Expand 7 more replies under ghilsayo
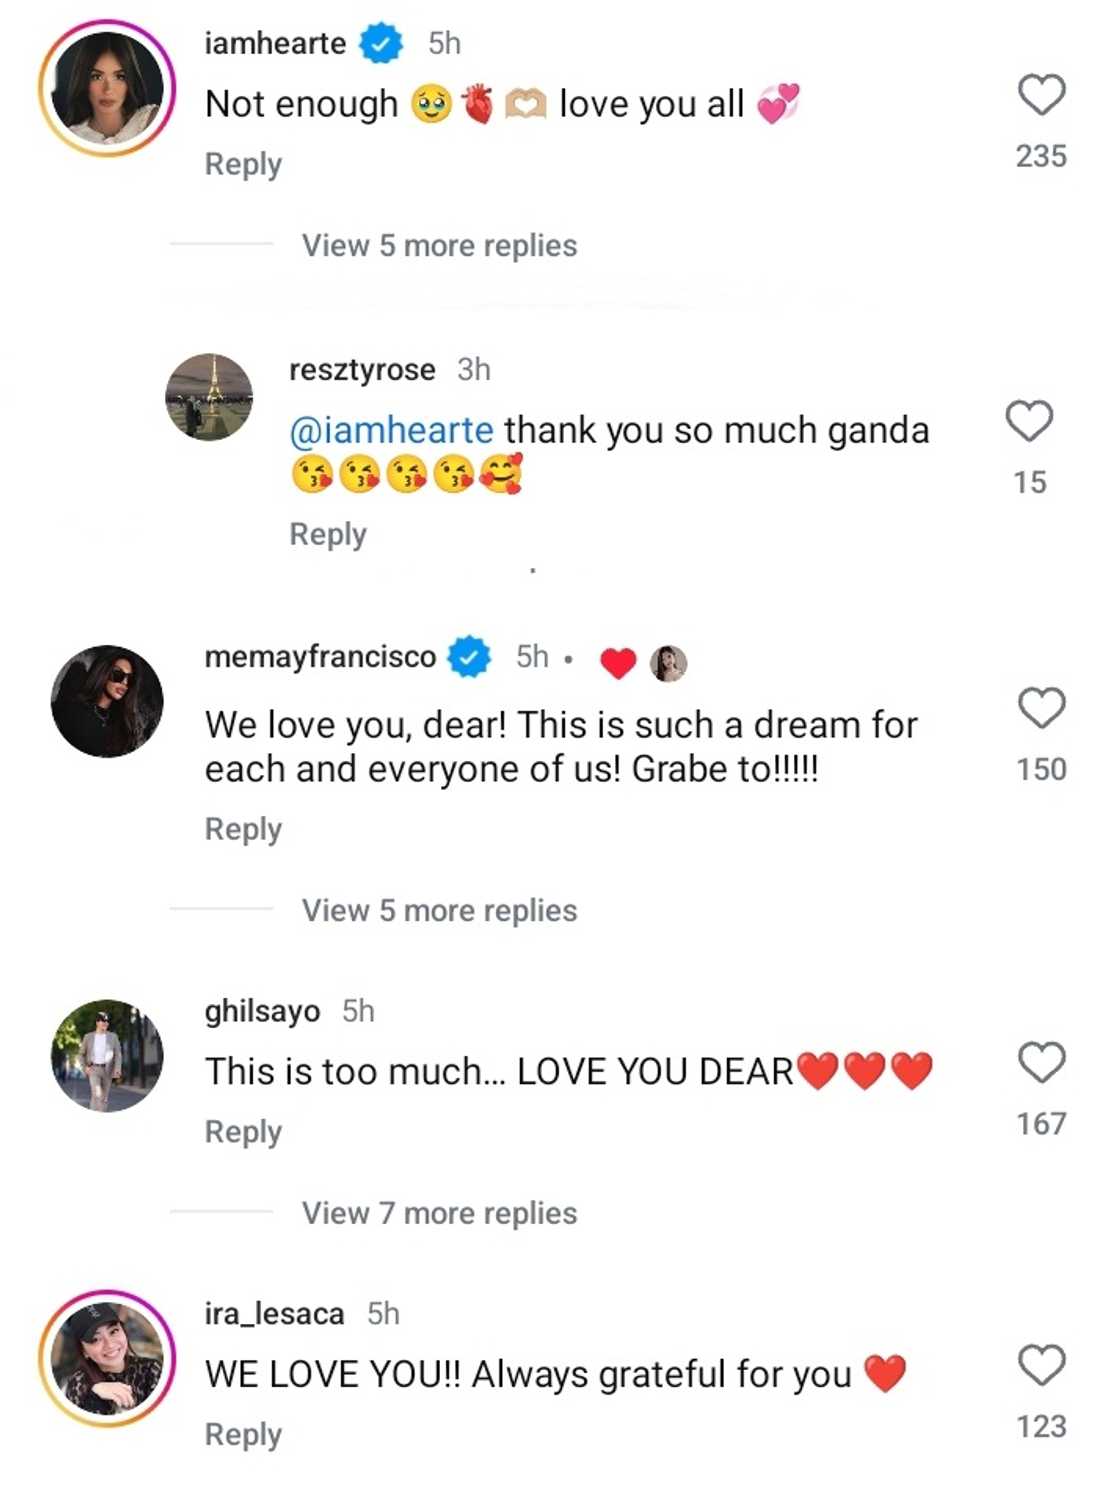Screen dimensions: 1120x1490 click(439, 1214)
